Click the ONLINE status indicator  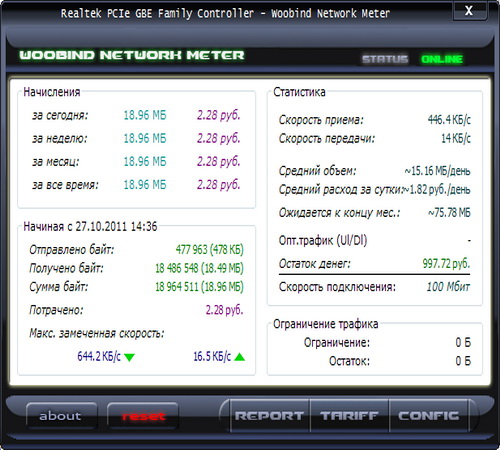coord(442,59)
